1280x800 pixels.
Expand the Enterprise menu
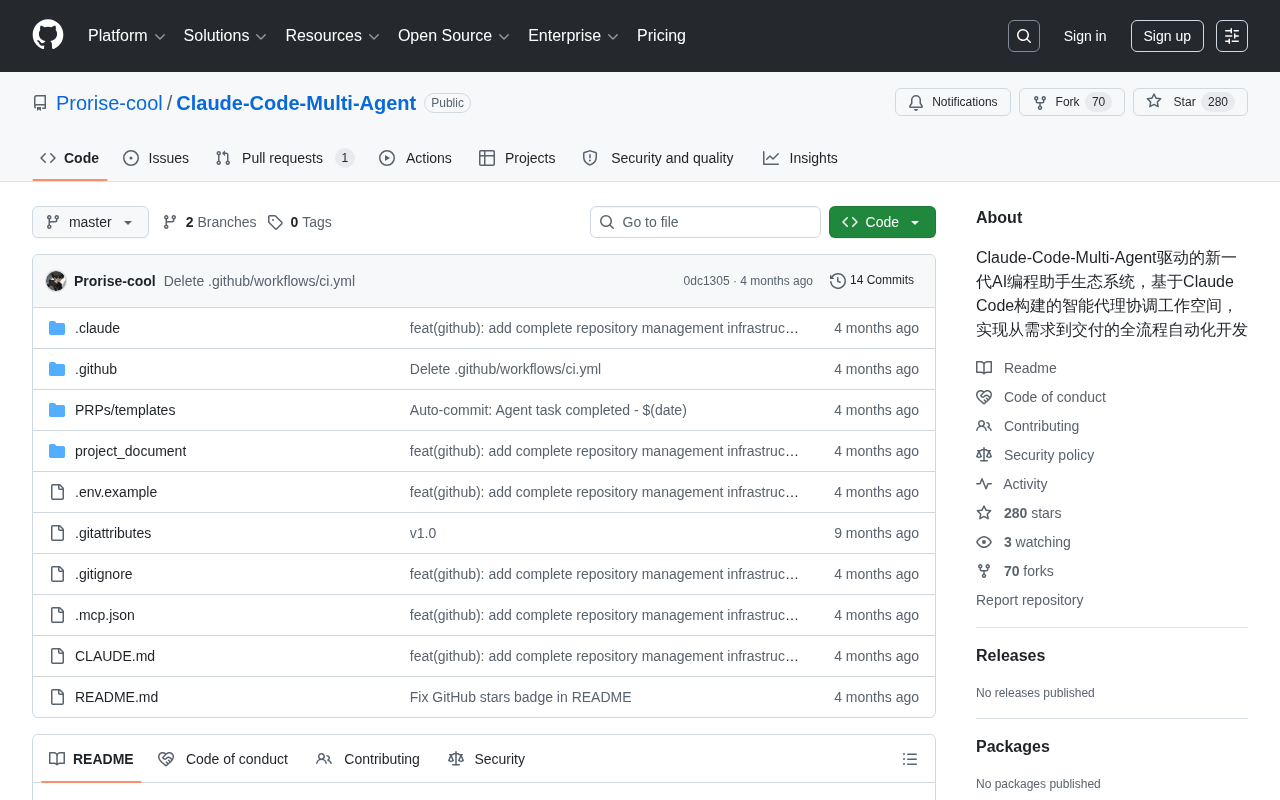click(x=574, y=36)
